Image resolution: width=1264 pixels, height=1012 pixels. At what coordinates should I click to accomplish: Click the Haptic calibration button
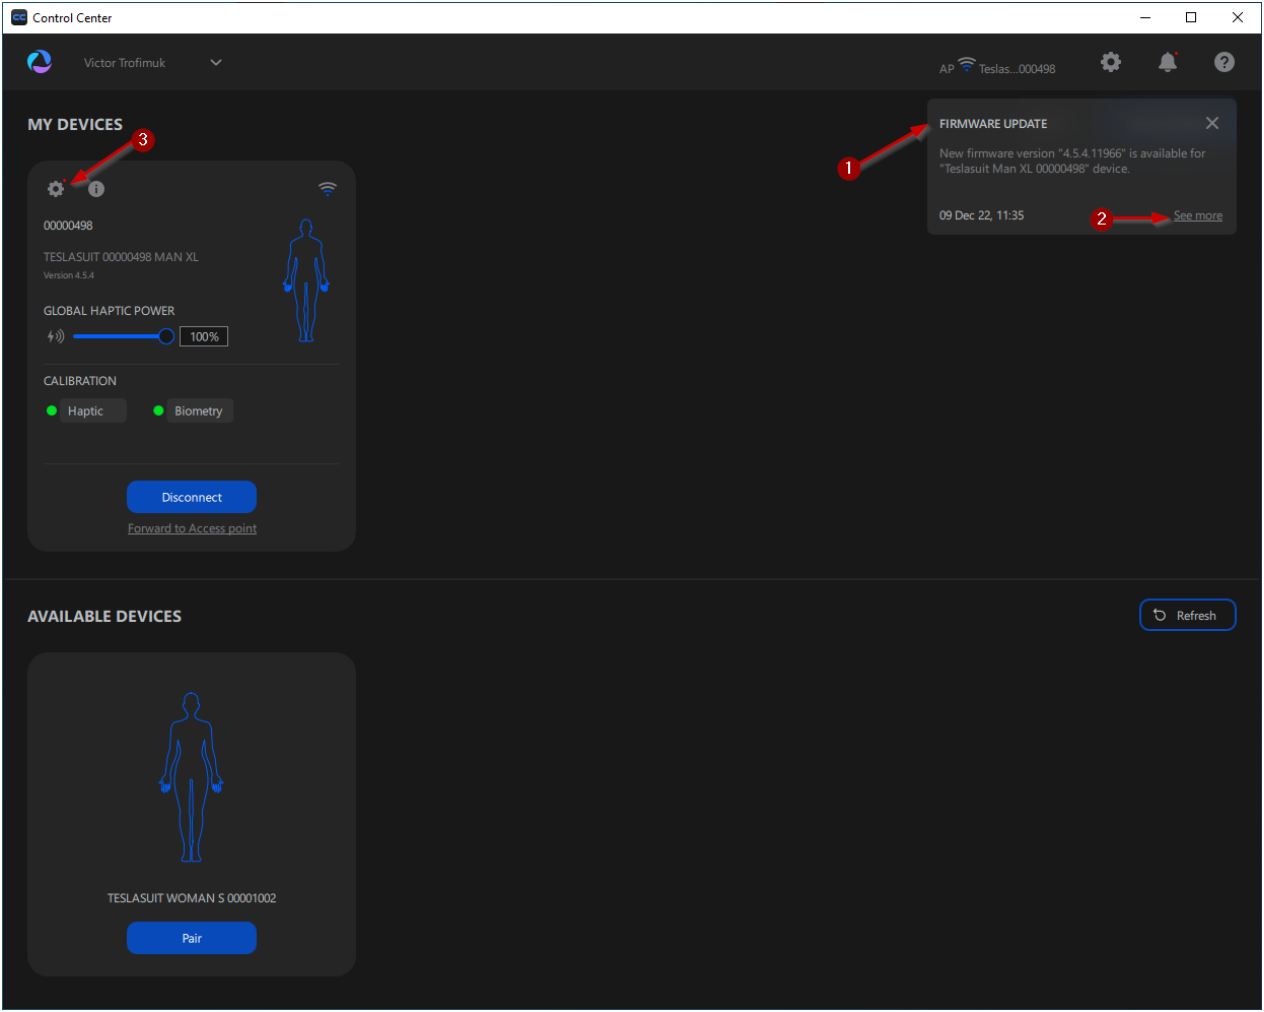(93, 411)
